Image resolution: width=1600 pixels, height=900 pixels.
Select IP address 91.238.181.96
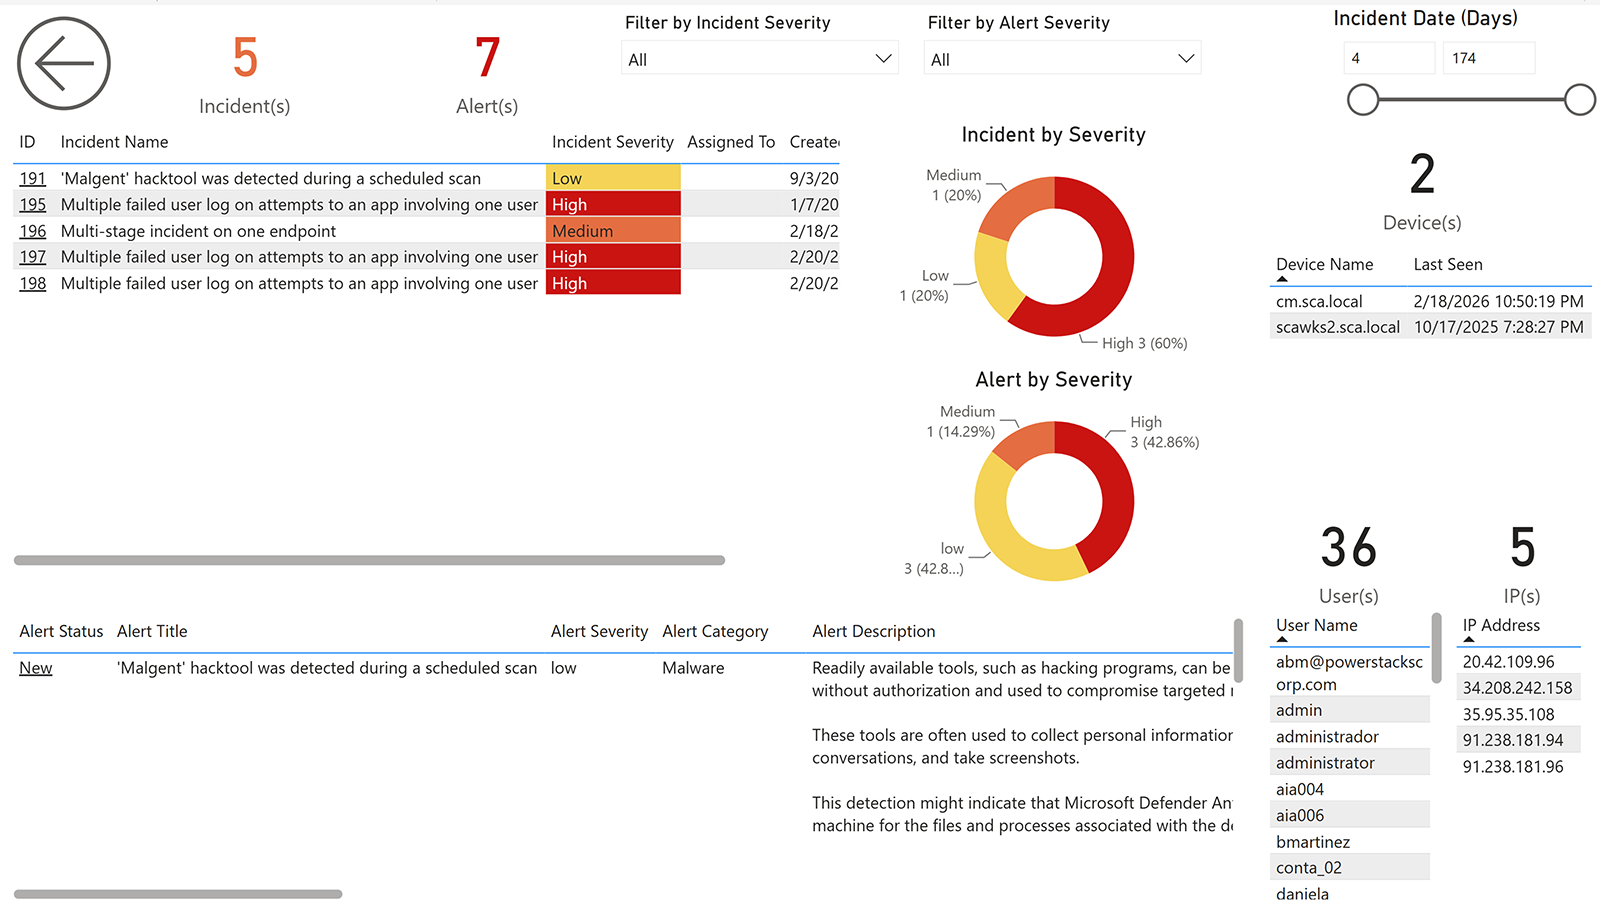(x=1519, y=766)
